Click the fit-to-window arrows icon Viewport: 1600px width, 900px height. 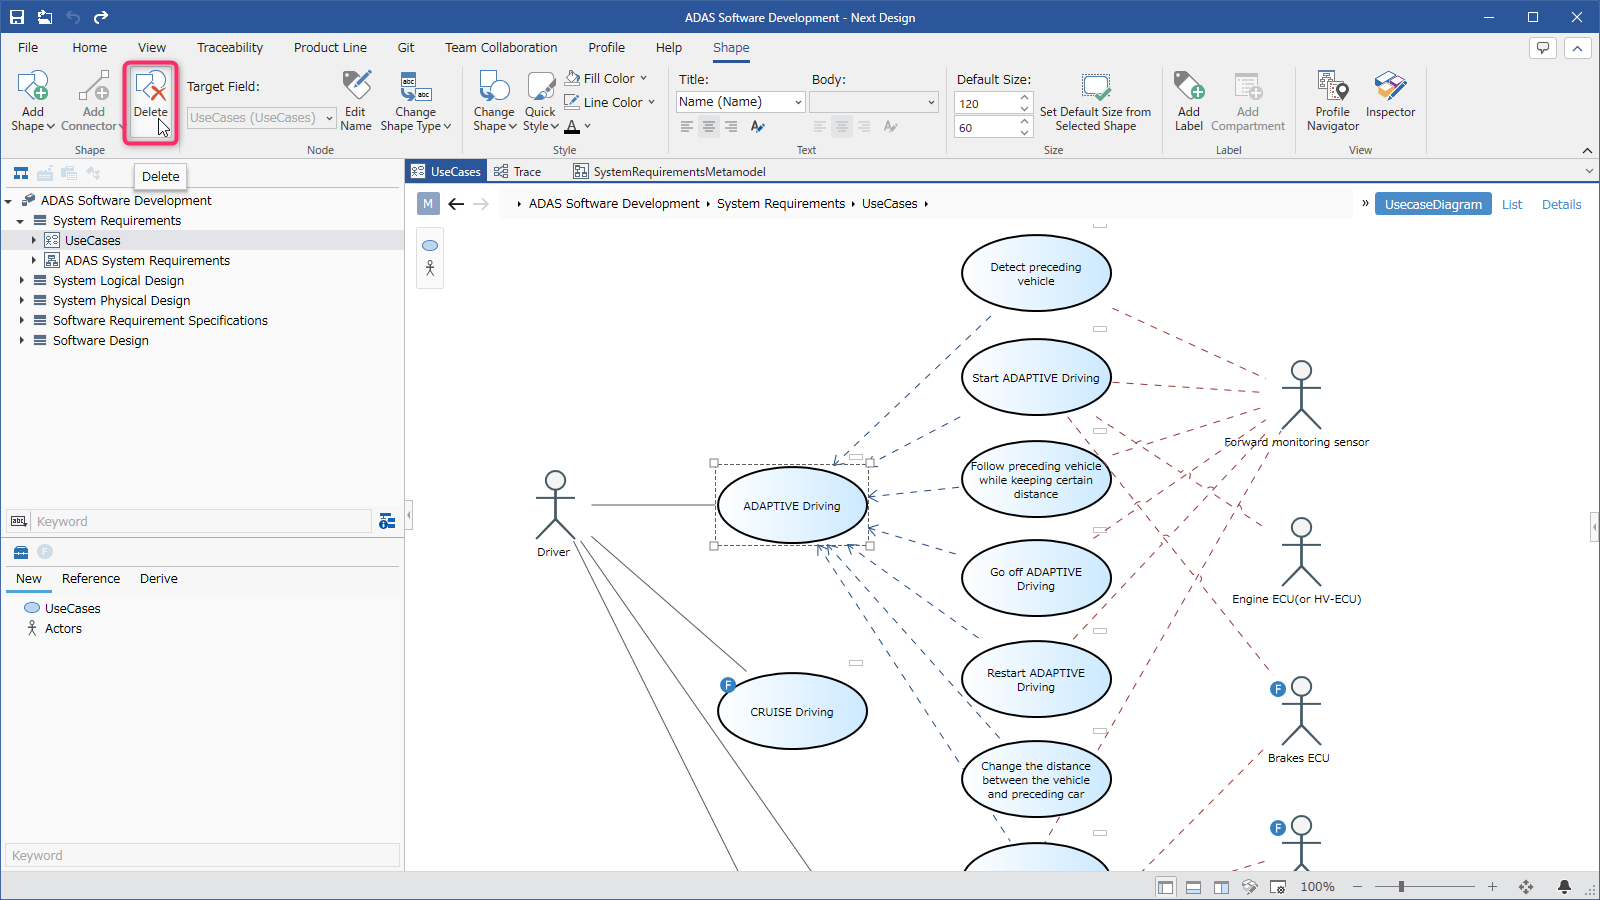1526,887
